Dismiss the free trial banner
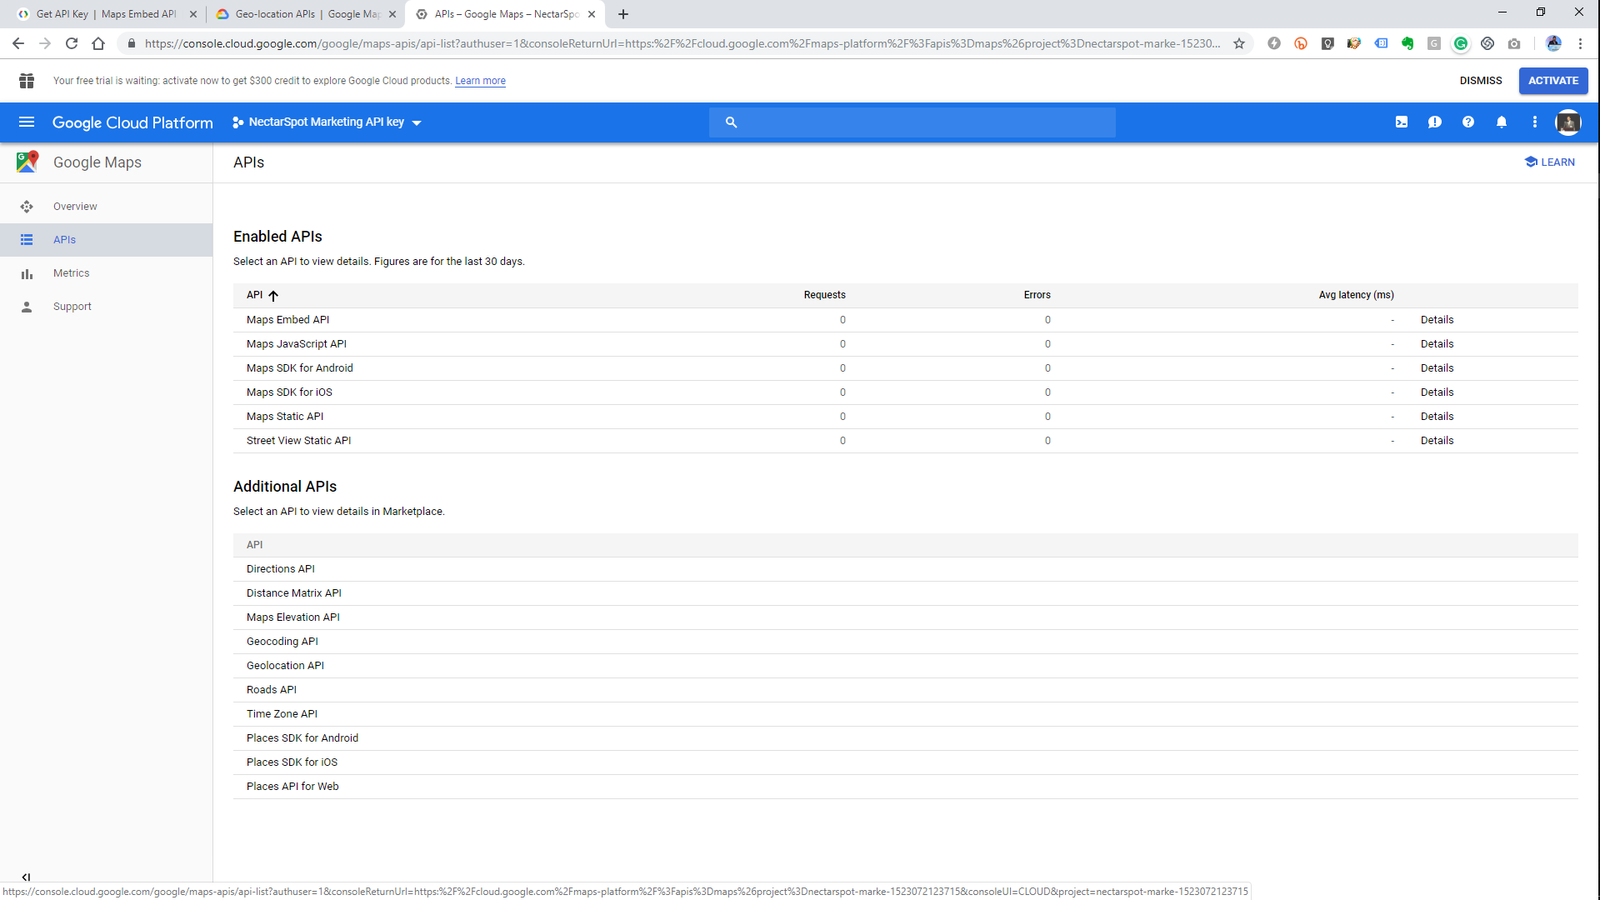The image size is (1600, 900). [1480, 81]
